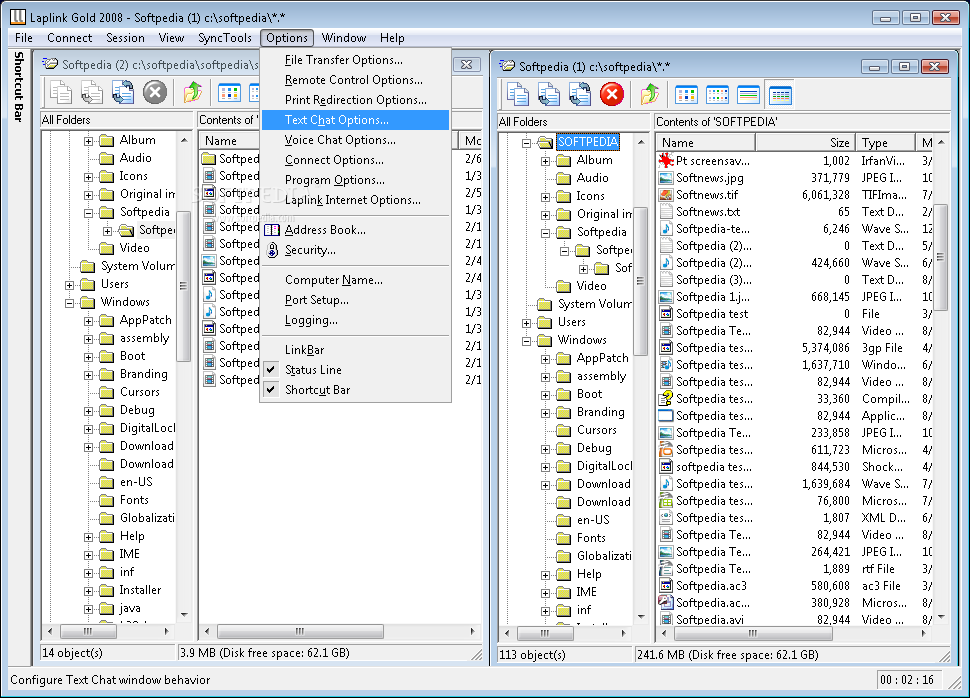Click the synchronize folders icon in Softpedia (1) toolbar
970x698 pixels.
pos(580,95)
